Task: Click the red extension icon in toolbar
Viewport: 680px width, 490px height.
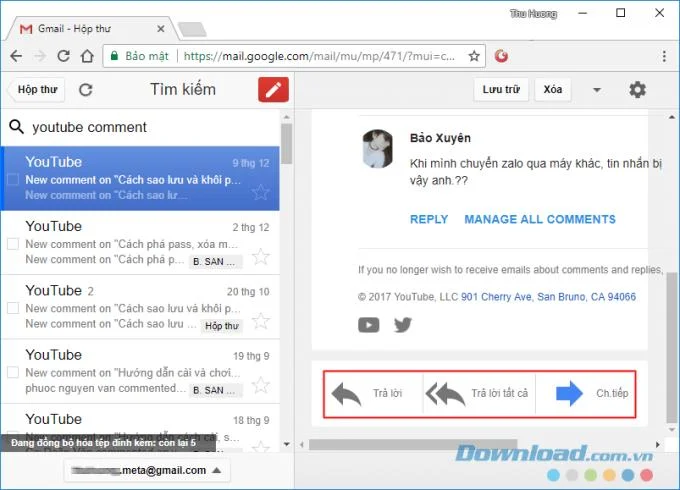Action: tap(501, 56)
